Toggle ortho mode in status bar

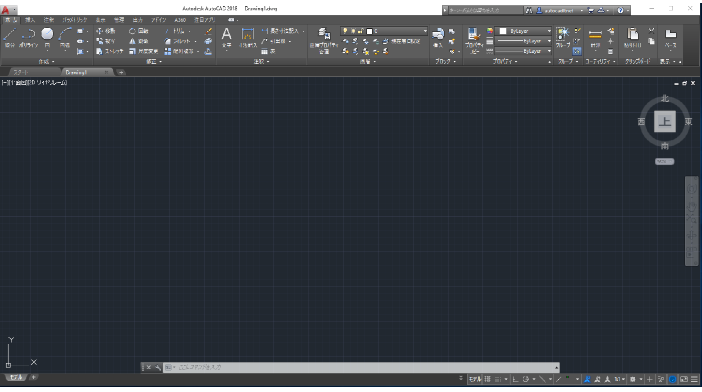pyautogui.click(x=515, y=379)
